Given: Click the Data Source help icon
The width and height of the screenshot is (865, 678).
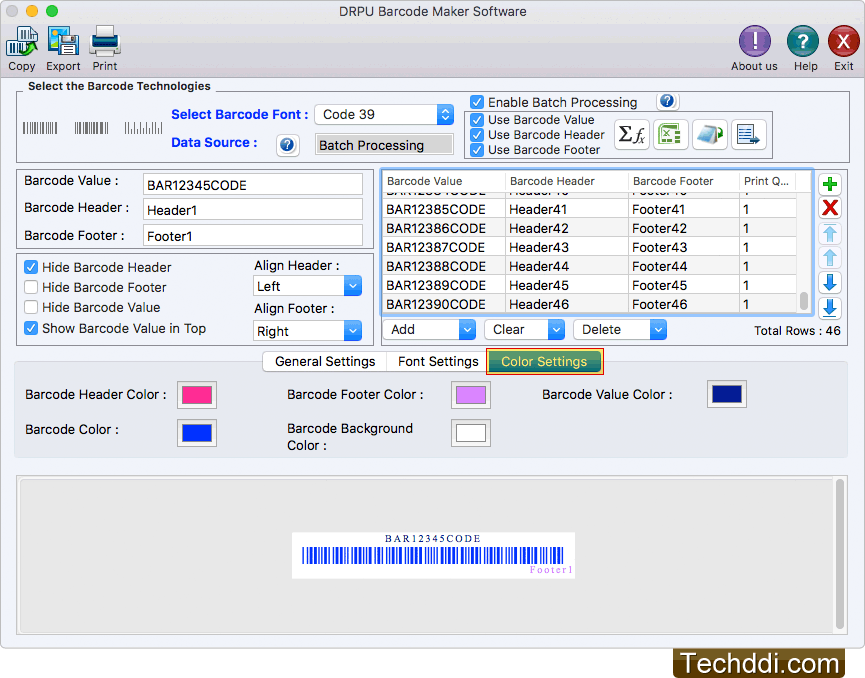Looking at the screenshot, I should point(287,145).
